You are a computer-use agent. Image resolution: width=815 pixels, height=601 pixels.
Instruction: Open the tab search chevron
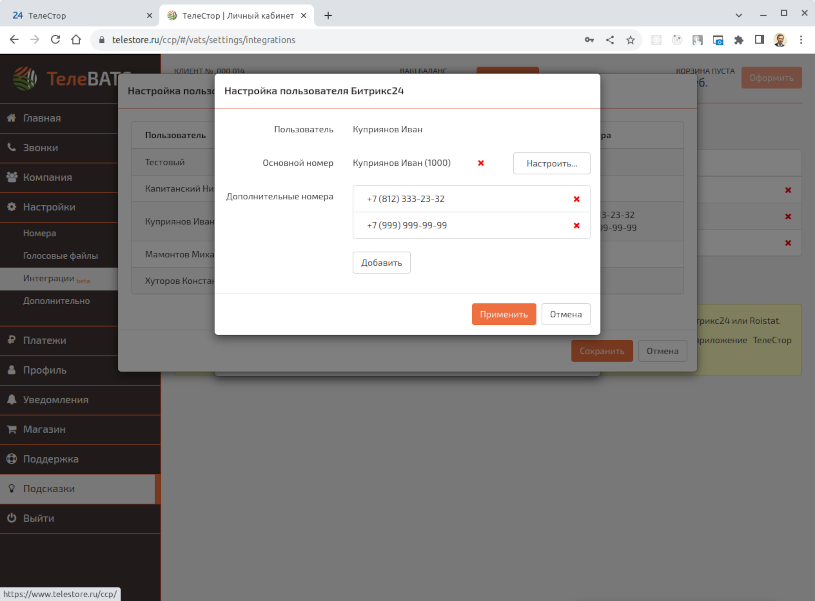pyautogui.click(x=739, y=16)
